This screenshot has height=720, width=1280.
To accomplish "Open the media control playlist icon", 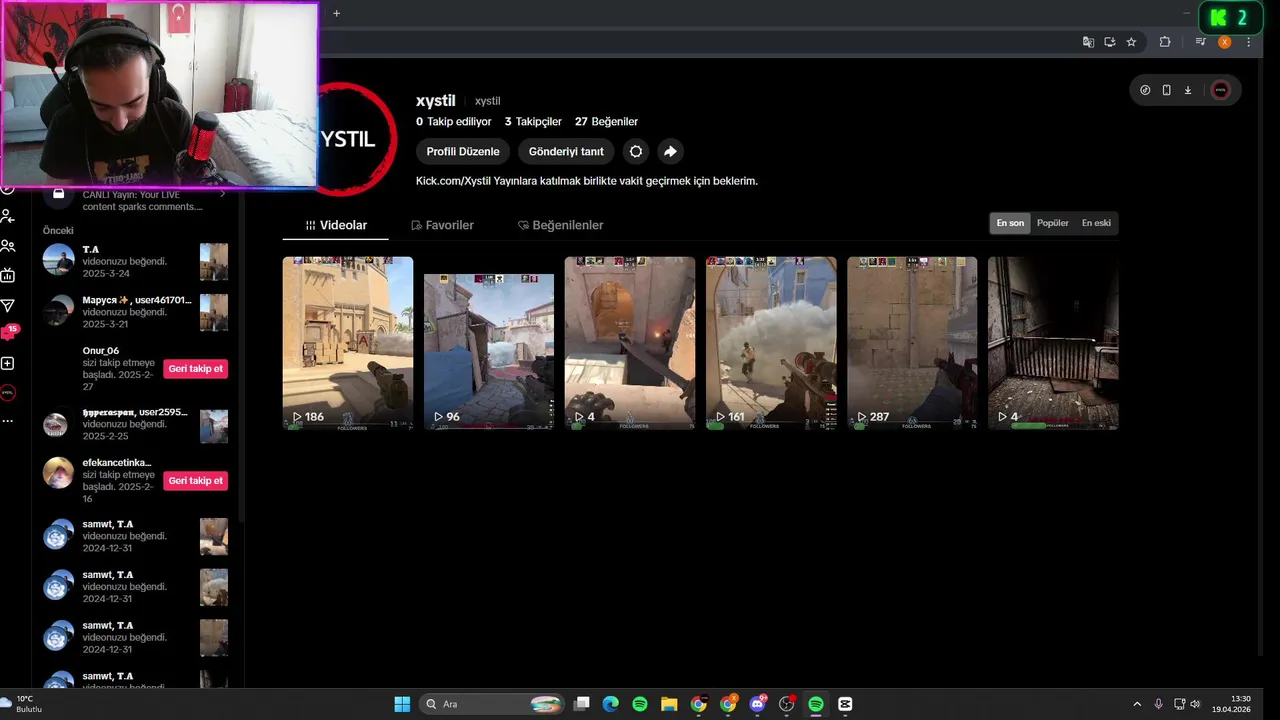I will tap(1201, 42).
